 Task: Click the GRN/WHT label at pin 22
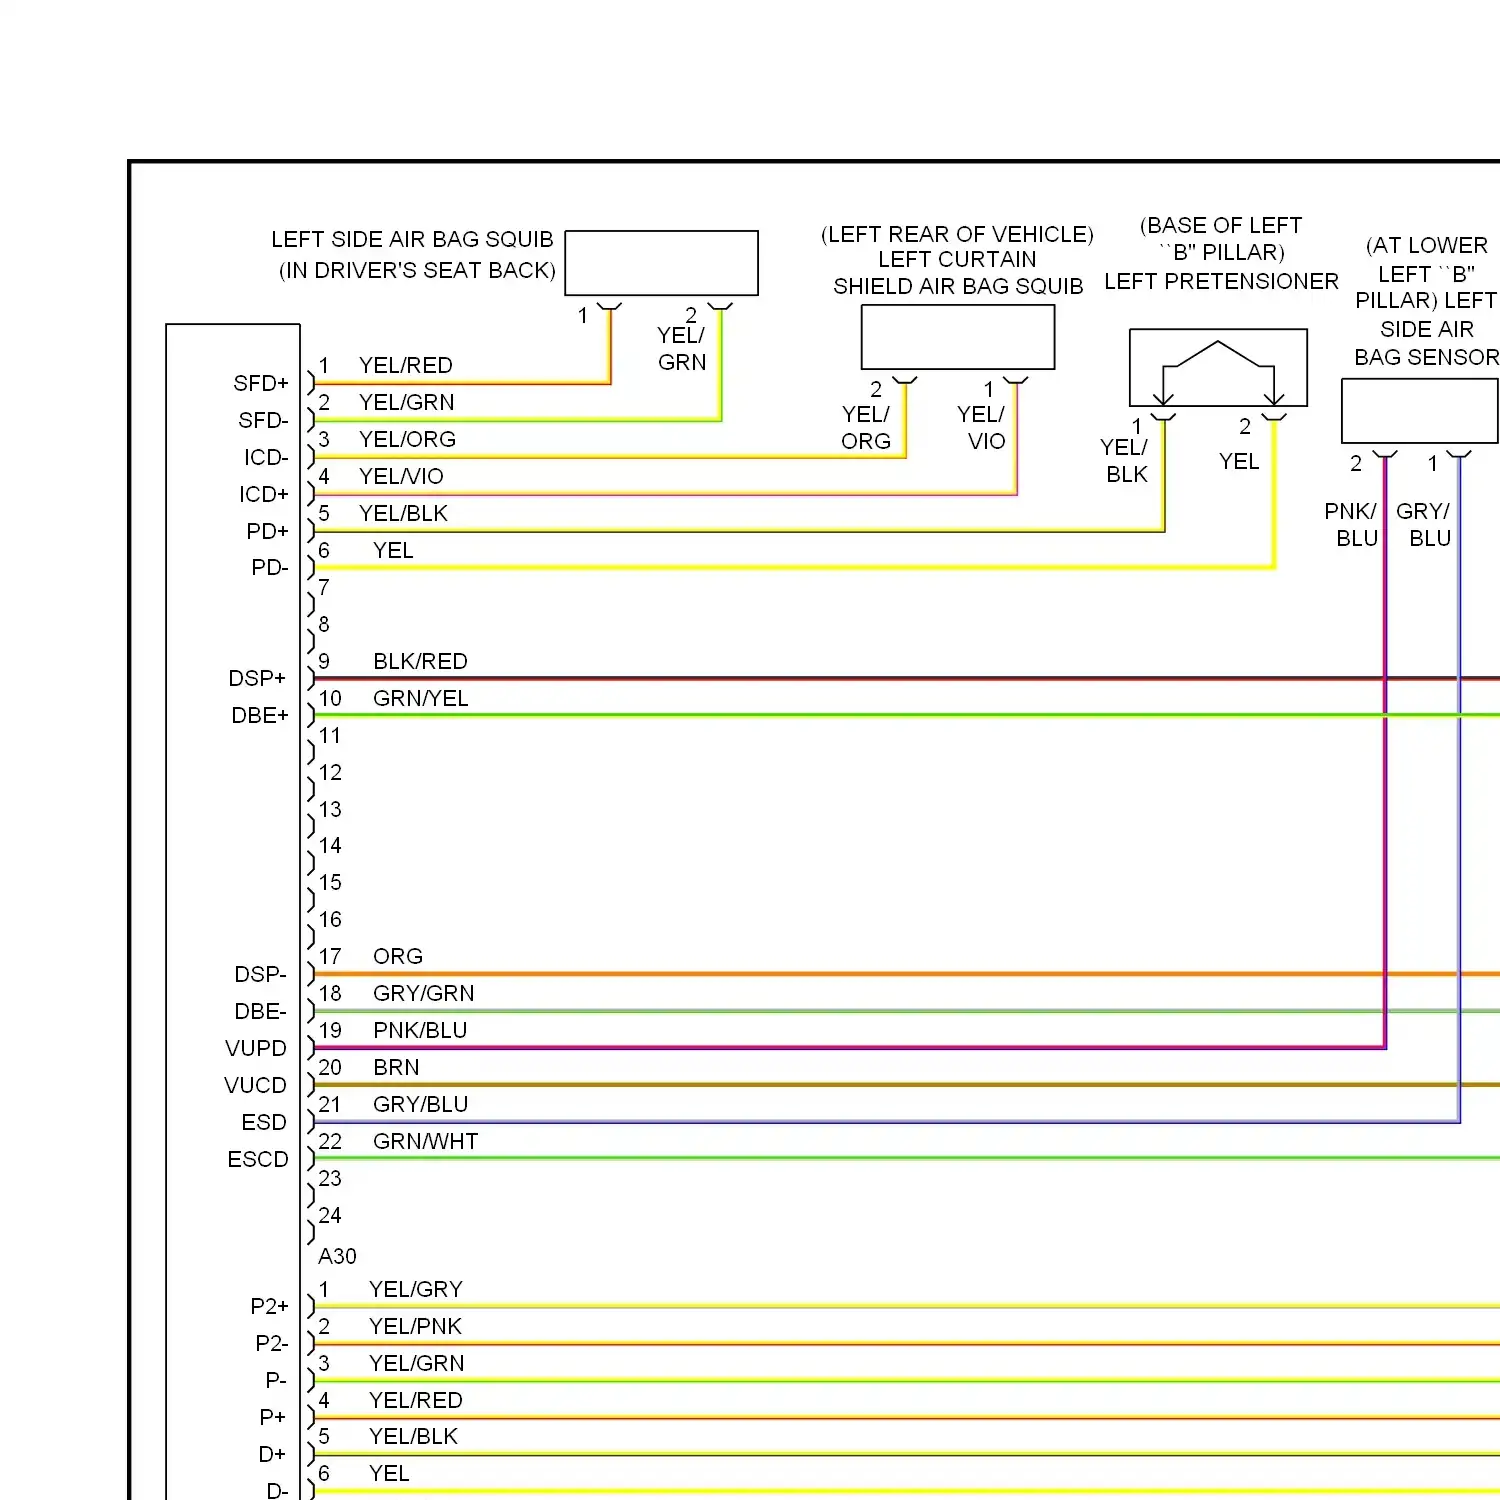[x=425, y=1141]
